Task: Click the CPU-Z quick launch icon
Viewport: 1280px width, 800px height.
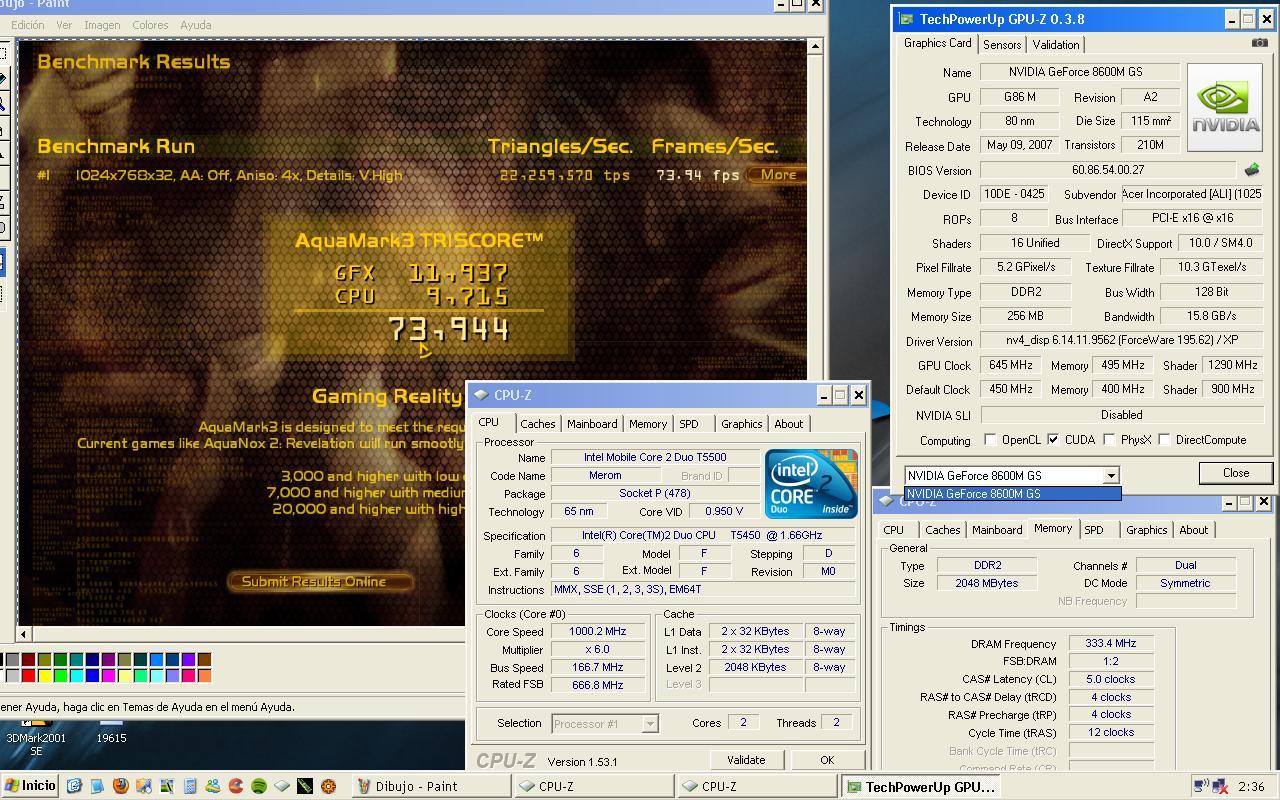Action: point(282,786)
